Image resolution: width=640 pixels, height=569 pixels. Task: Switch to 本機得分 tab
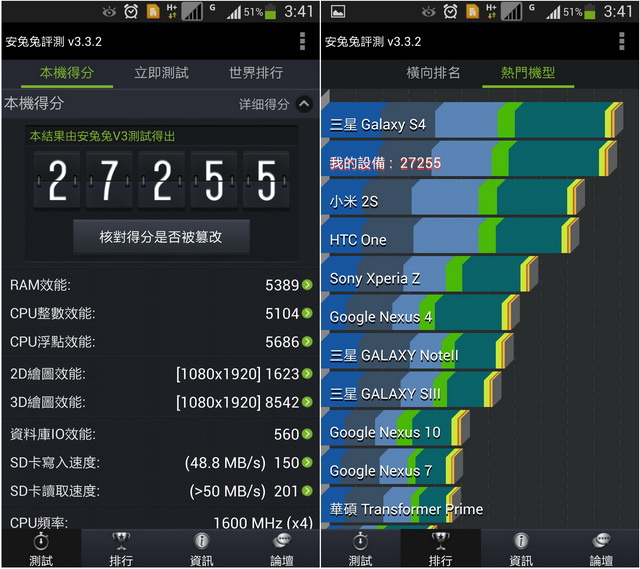tap(67, 73)
